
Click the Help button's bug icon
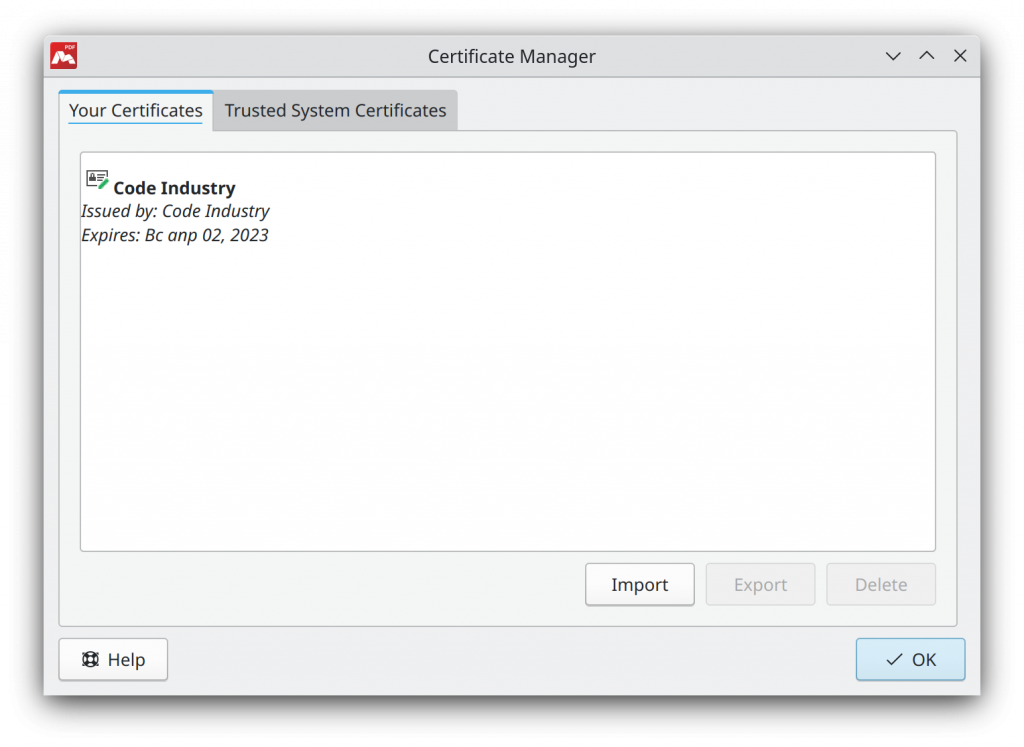88,659
